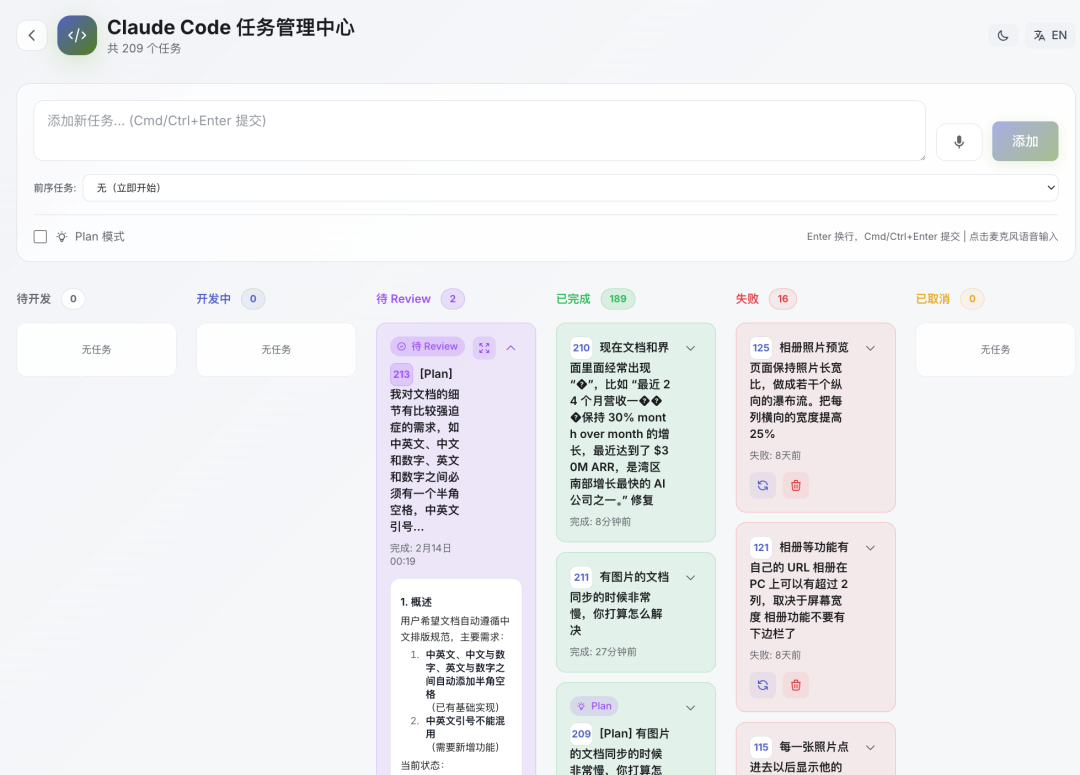Click the back arrow button
The width and height of the screenshot is (1080, 775).
click(x=32, y=36)
